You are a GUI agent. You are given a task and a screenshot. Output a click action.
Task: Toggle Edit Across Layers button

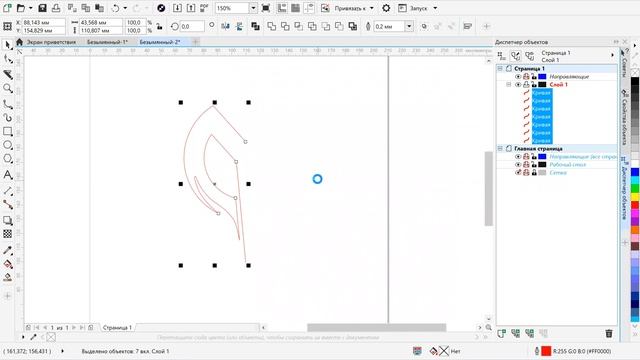(516, 56)
